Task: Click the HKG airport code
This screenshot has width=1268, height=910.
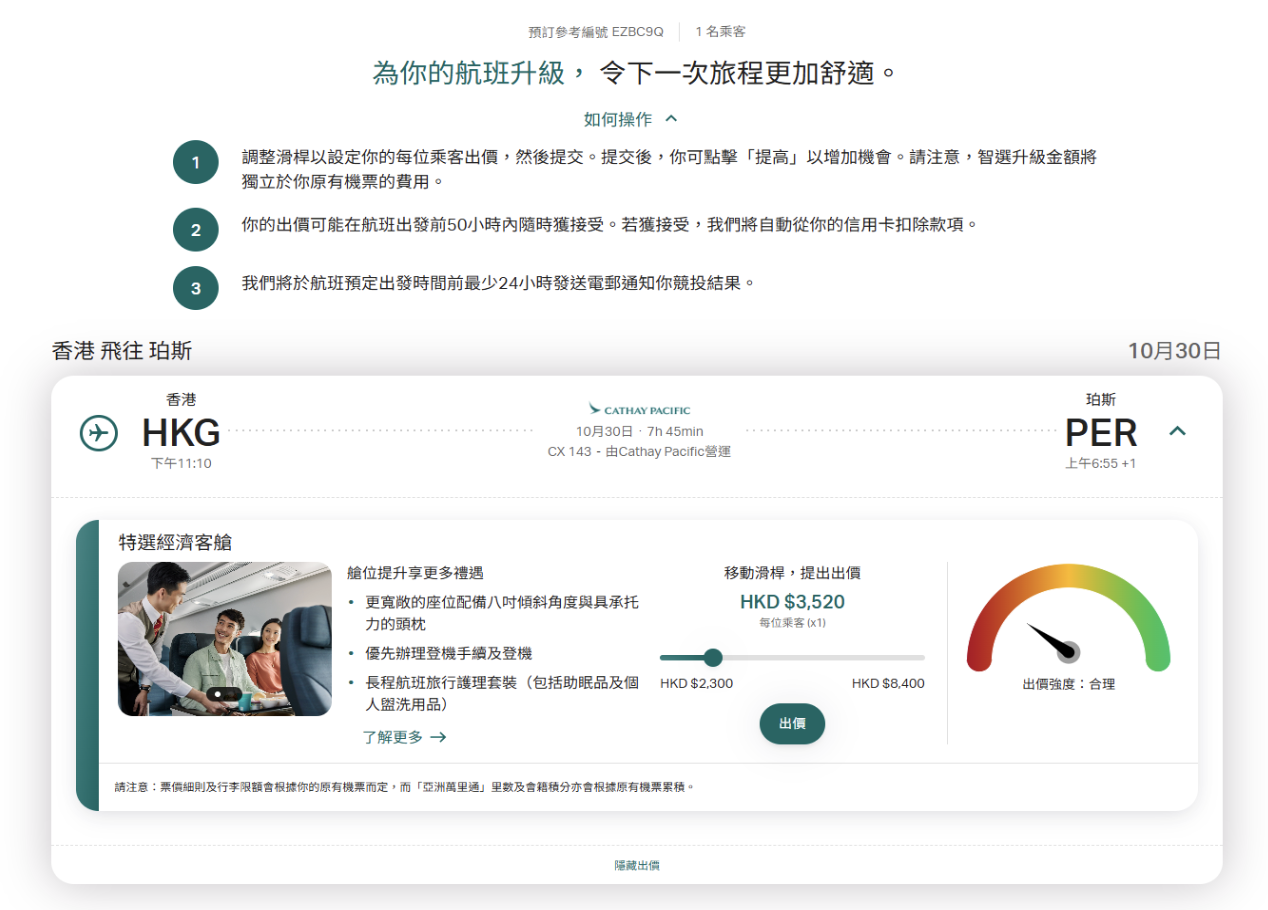Action: pos(181,433)
